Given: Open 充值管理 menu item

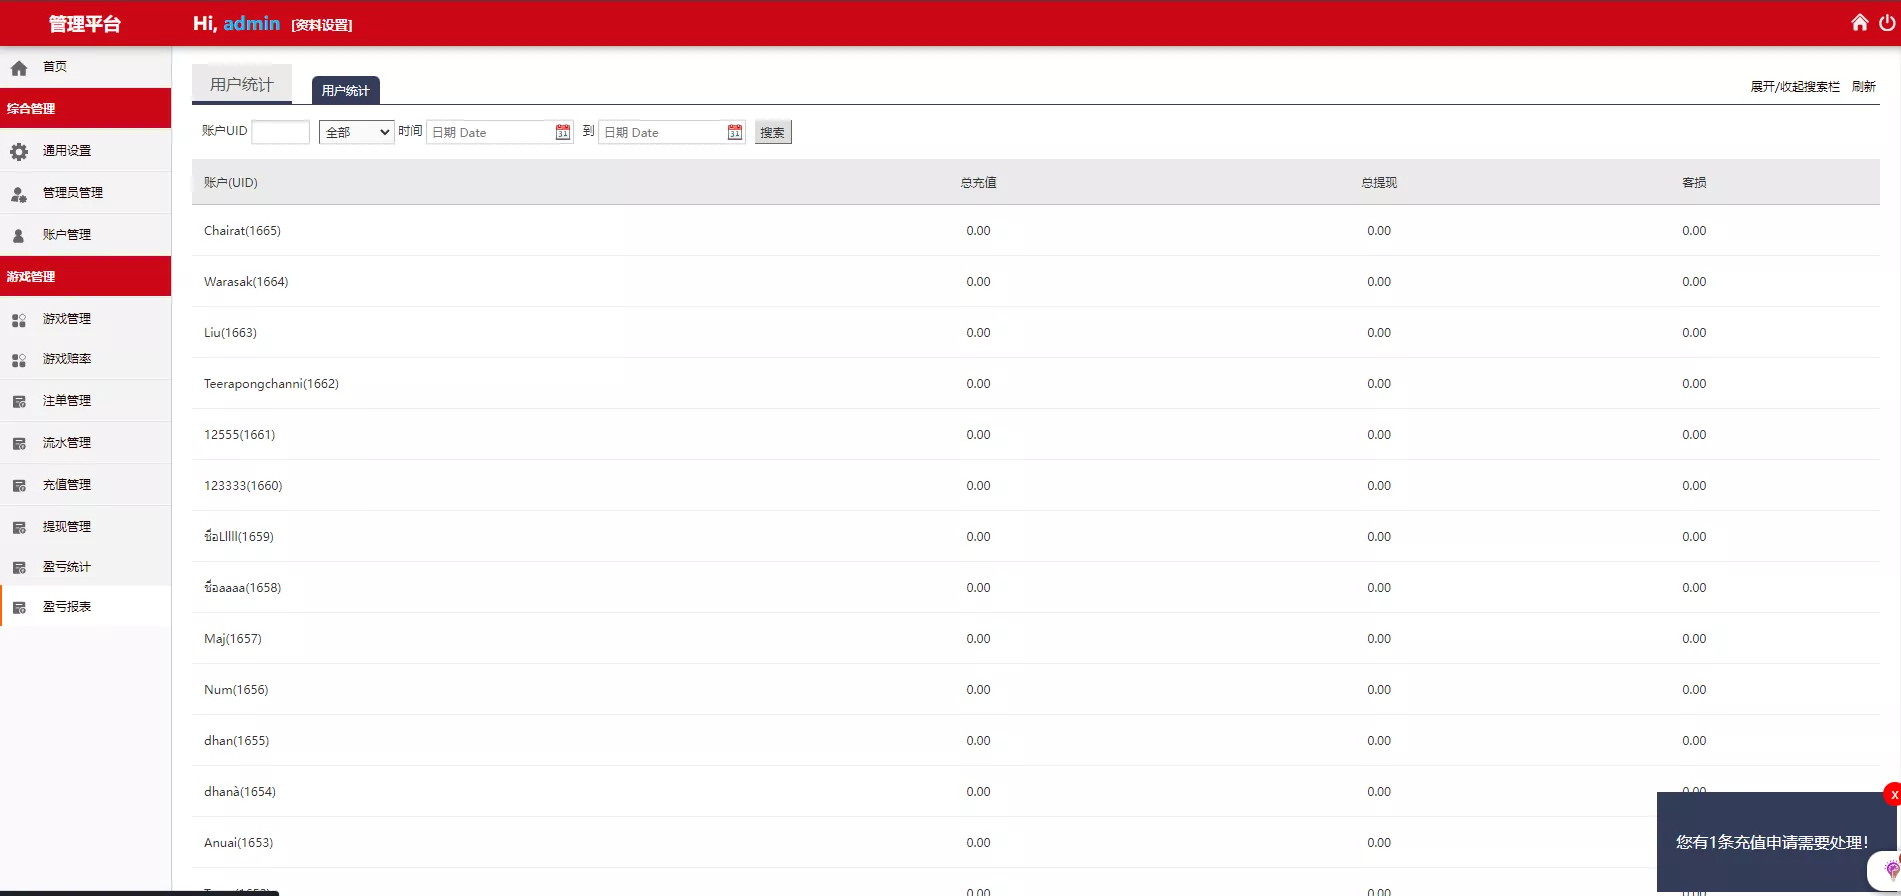Looking at the screenshot, I should pyautogui.click(x=67, y=485).
